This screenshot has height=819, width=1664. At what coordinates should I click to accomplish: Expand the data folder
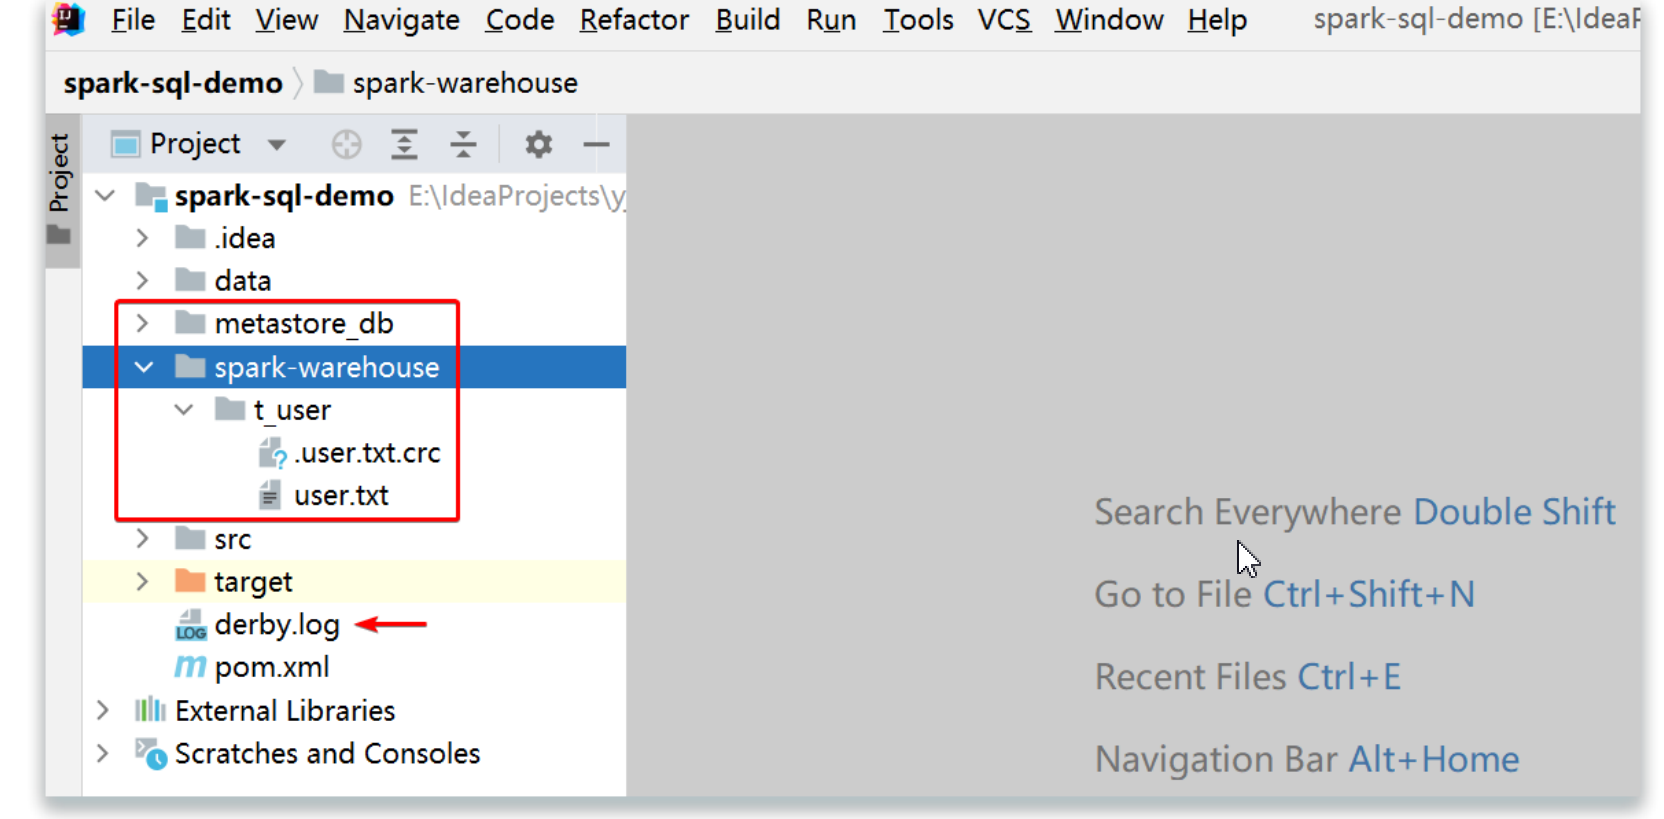click(x=143, y=281)
